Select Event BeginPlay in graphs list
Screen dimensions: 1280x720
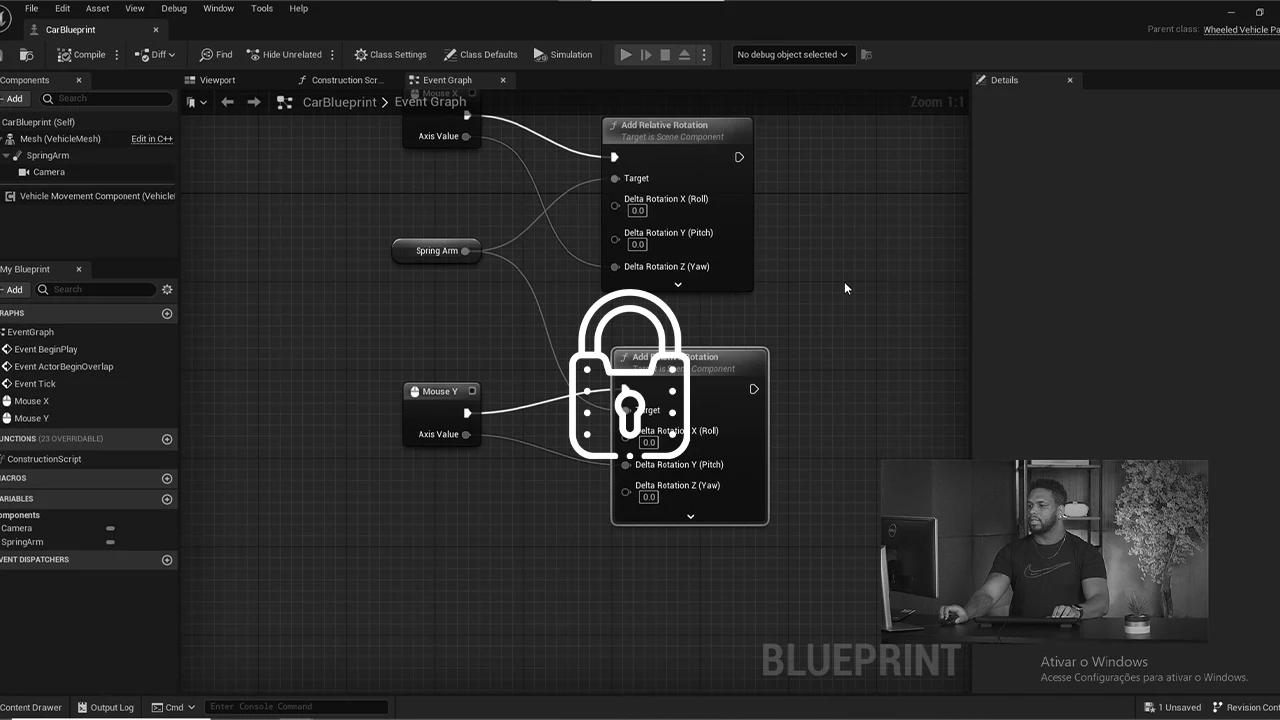(45, 349)
